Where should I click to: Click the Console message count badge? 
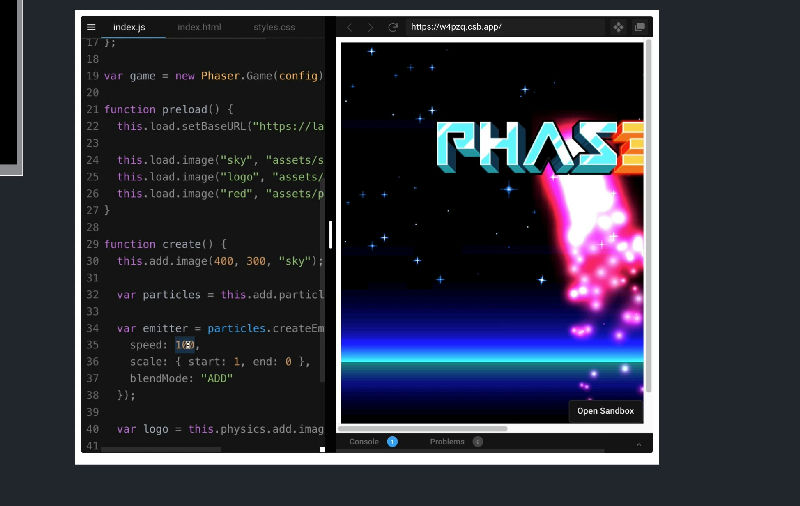pyautogui.click(x=392, y=442)
